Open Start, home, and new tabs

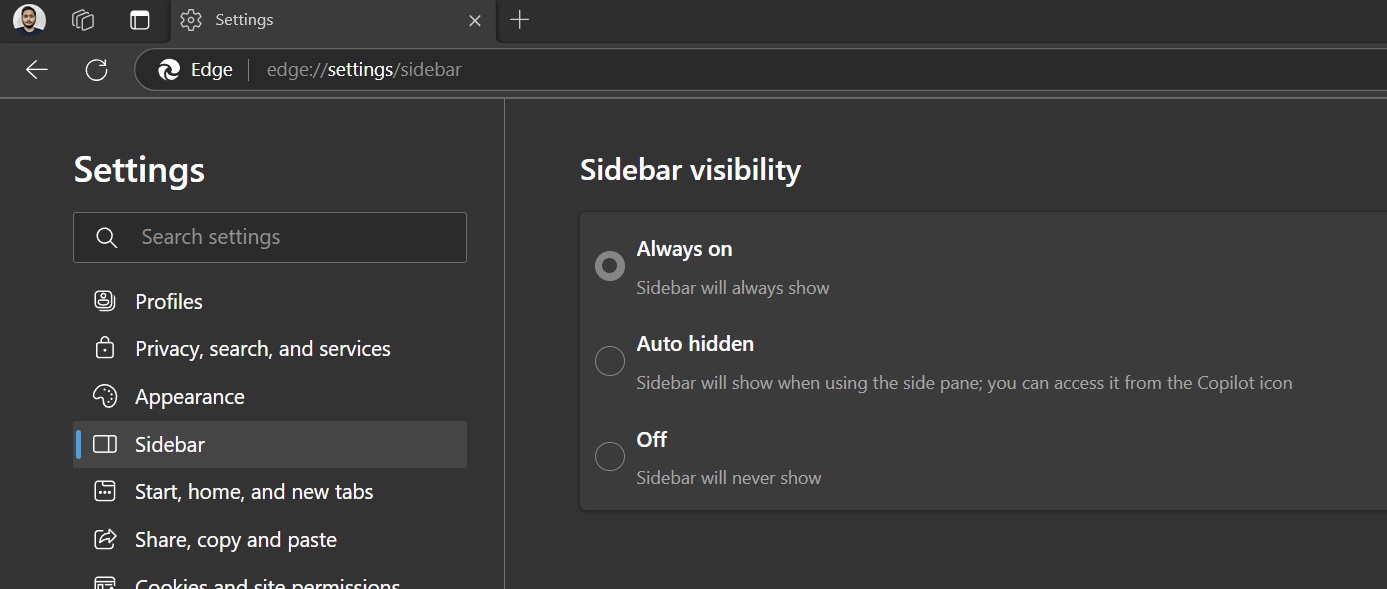click(254, 492)
